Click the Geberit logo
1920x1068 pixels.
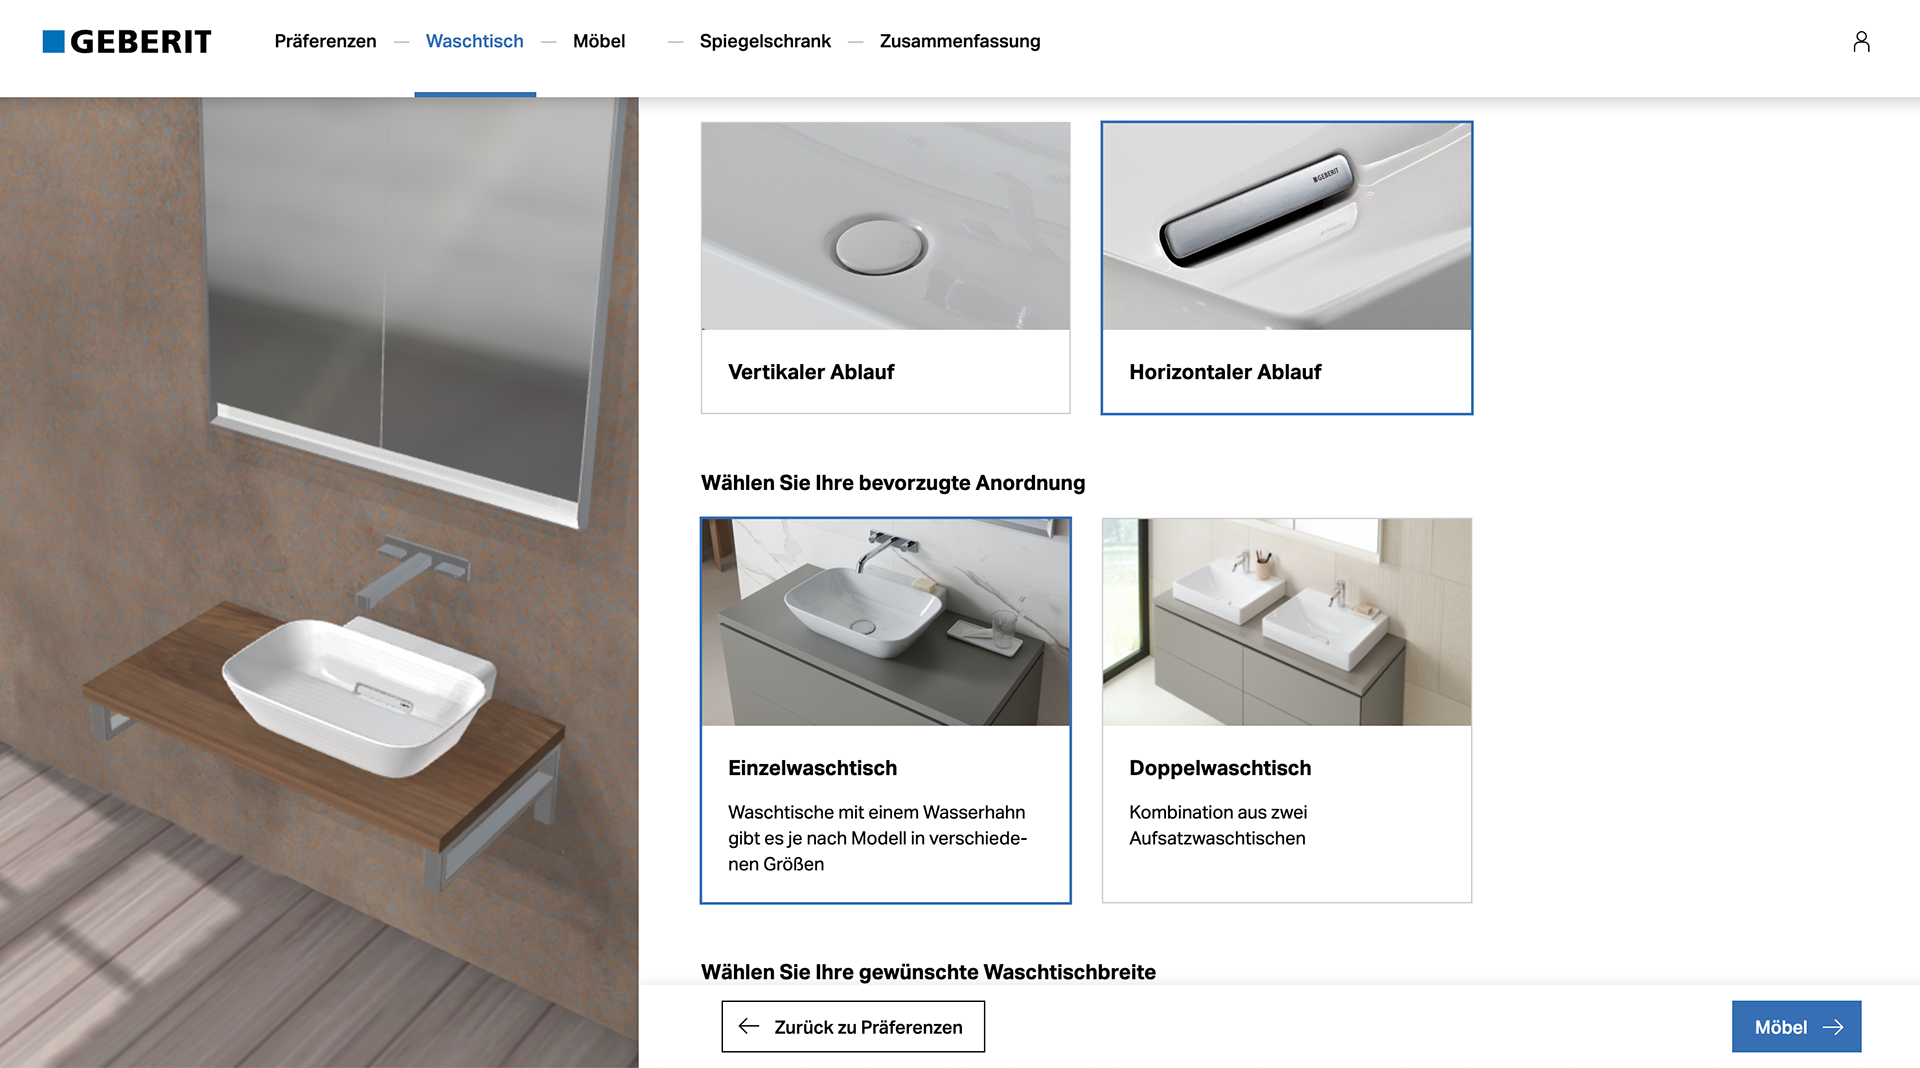coord(127,41)
